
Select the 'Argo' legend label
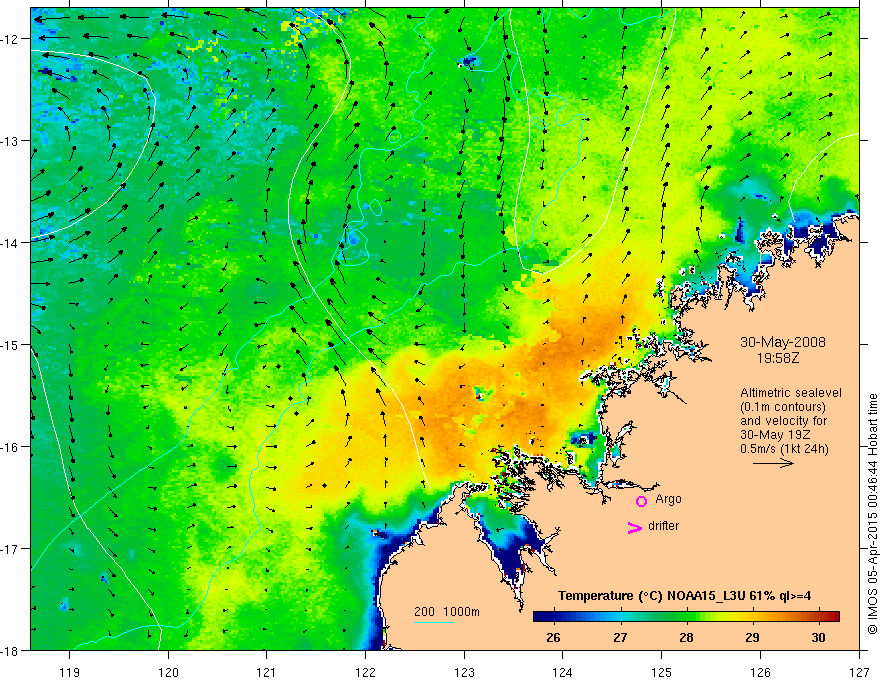668,499
